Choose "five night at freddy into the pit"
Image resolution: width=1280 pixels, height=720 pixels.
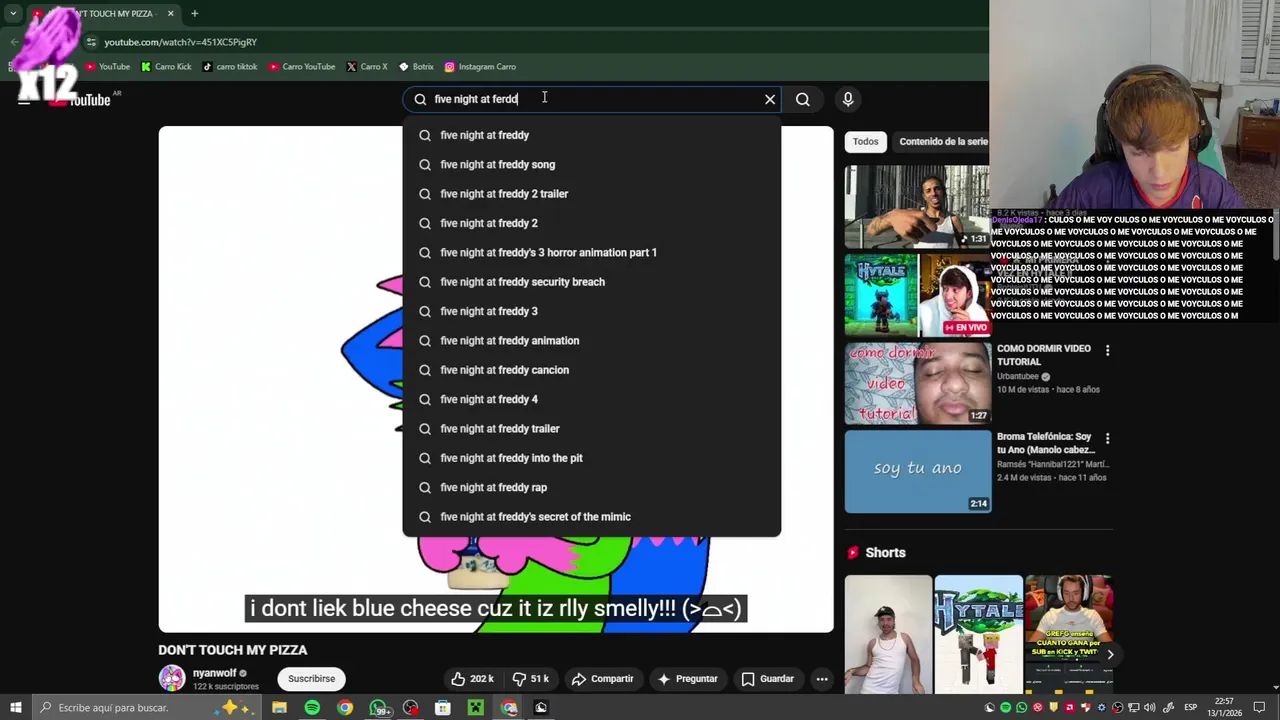591,458
